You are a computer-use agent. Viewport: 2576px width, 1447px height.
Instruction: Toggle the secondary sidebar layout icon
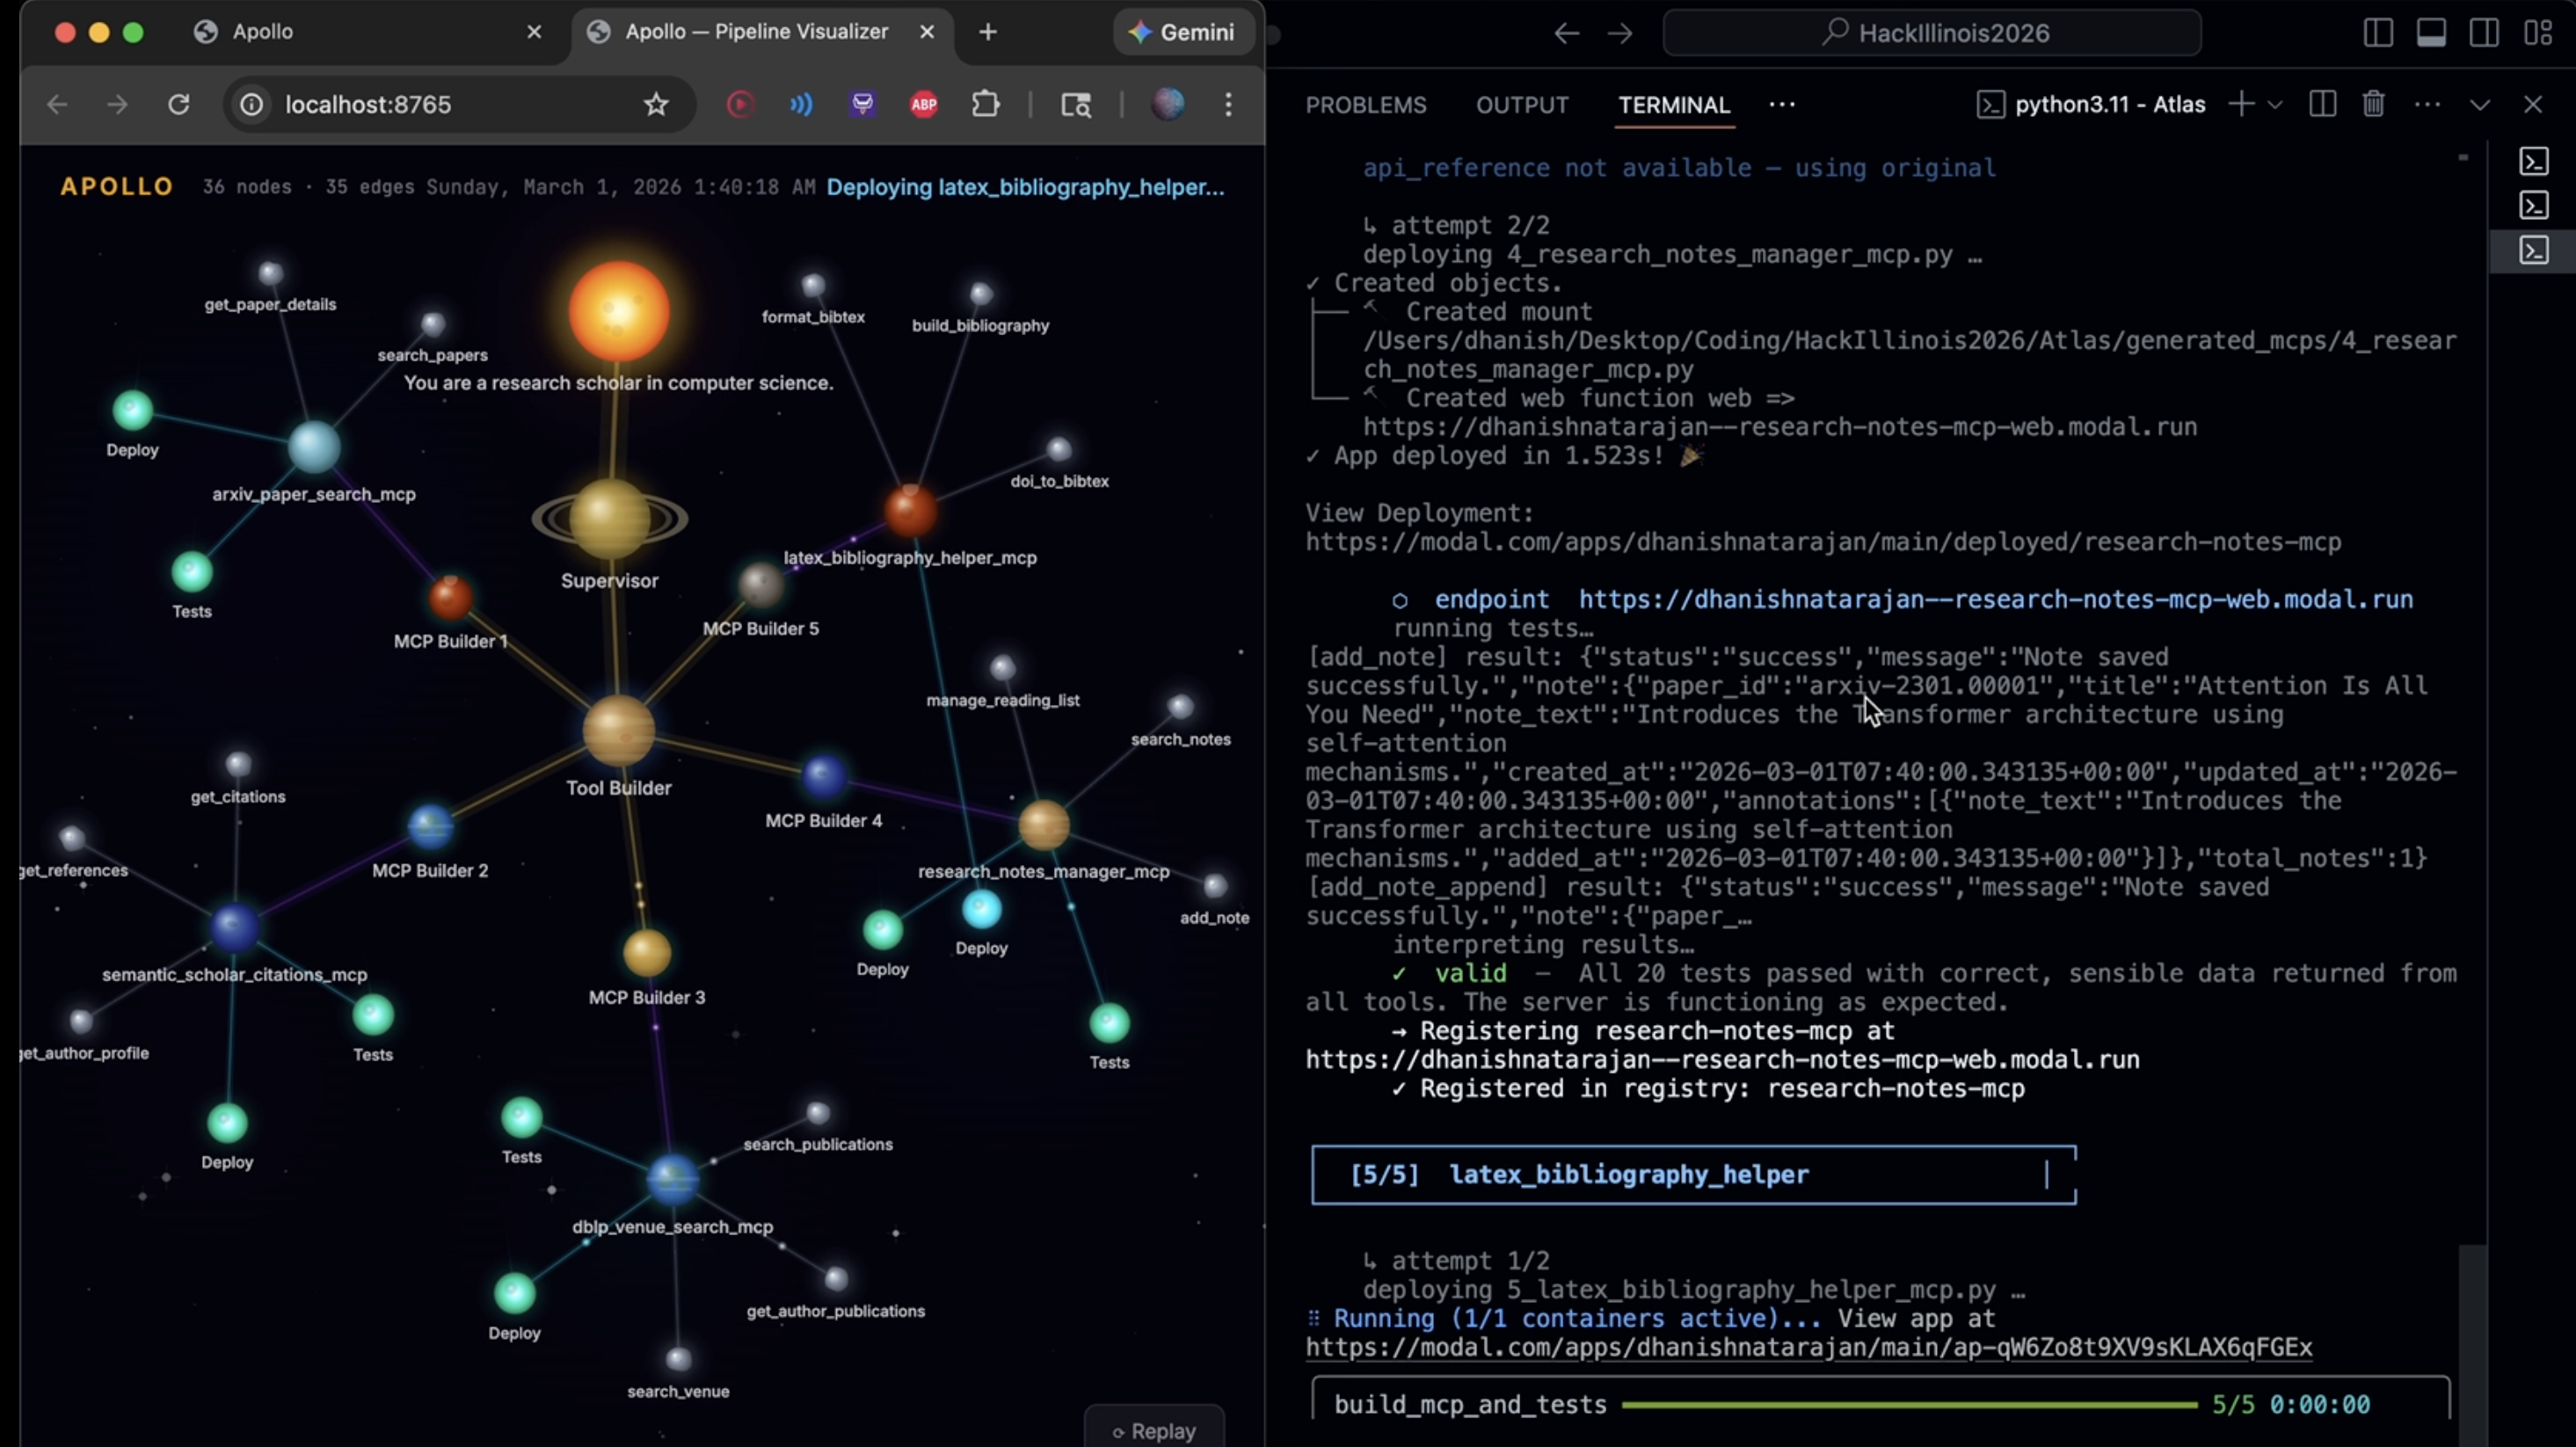click(2484, 33)
